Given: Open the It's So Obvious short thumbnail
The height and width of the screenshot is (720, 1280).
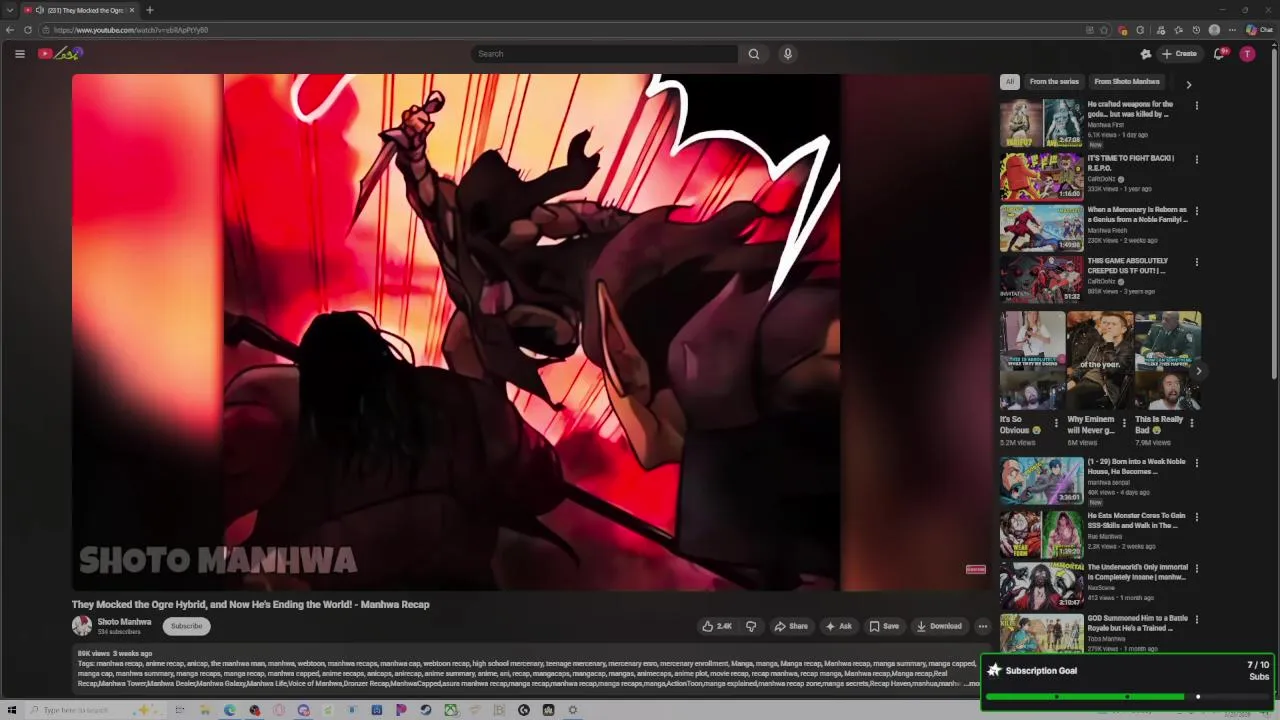Looking at the screenshot, I should 1033,360.
